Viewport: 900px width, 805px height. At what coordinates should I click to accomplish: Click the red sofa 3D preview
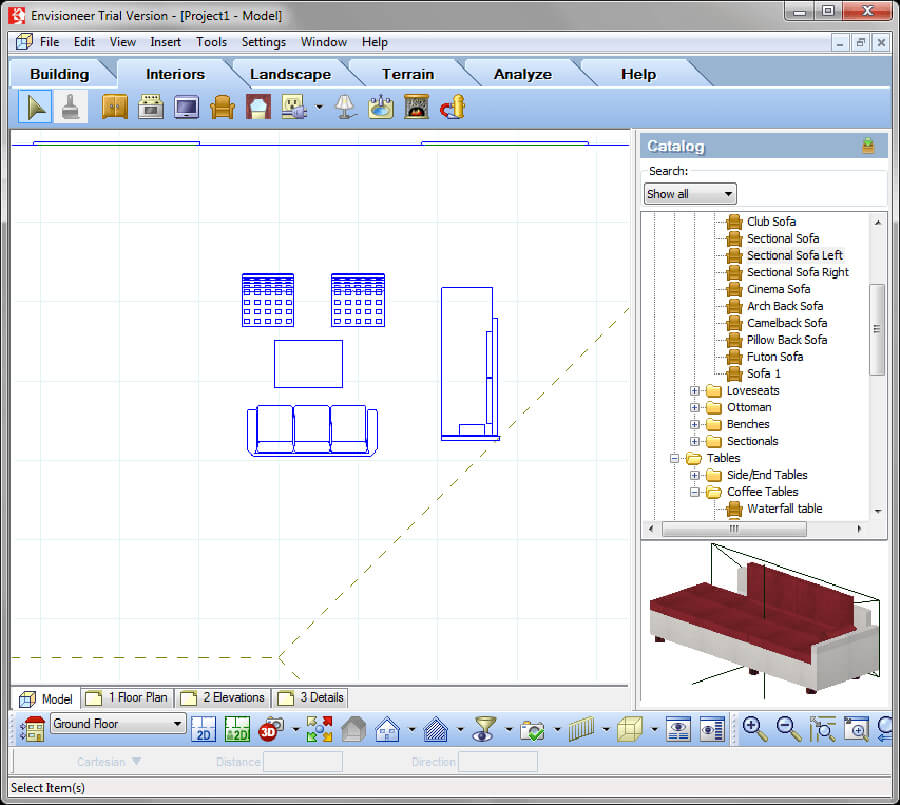(764, 625)
